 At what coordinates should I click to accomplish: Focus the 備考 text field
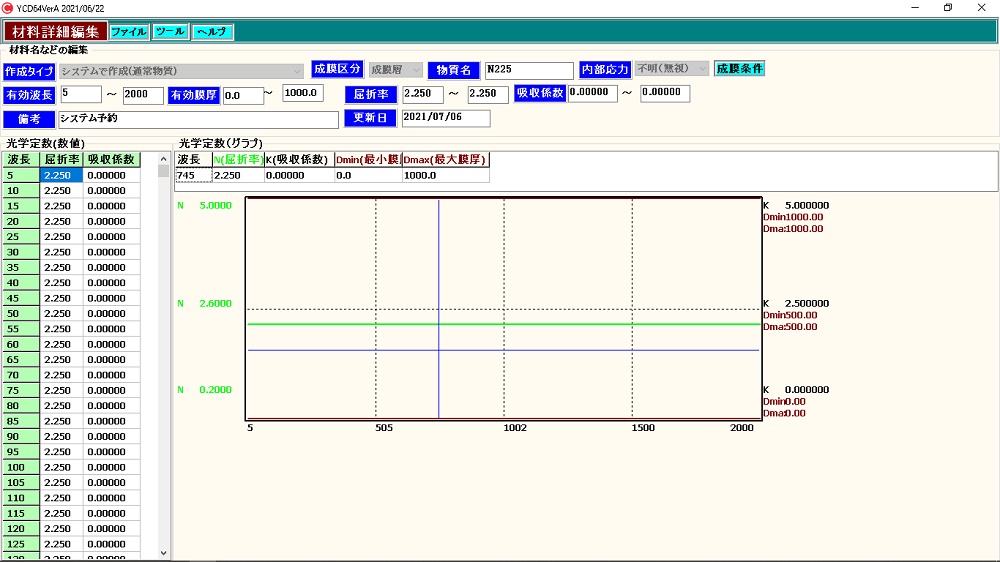(x=198, y=119)
